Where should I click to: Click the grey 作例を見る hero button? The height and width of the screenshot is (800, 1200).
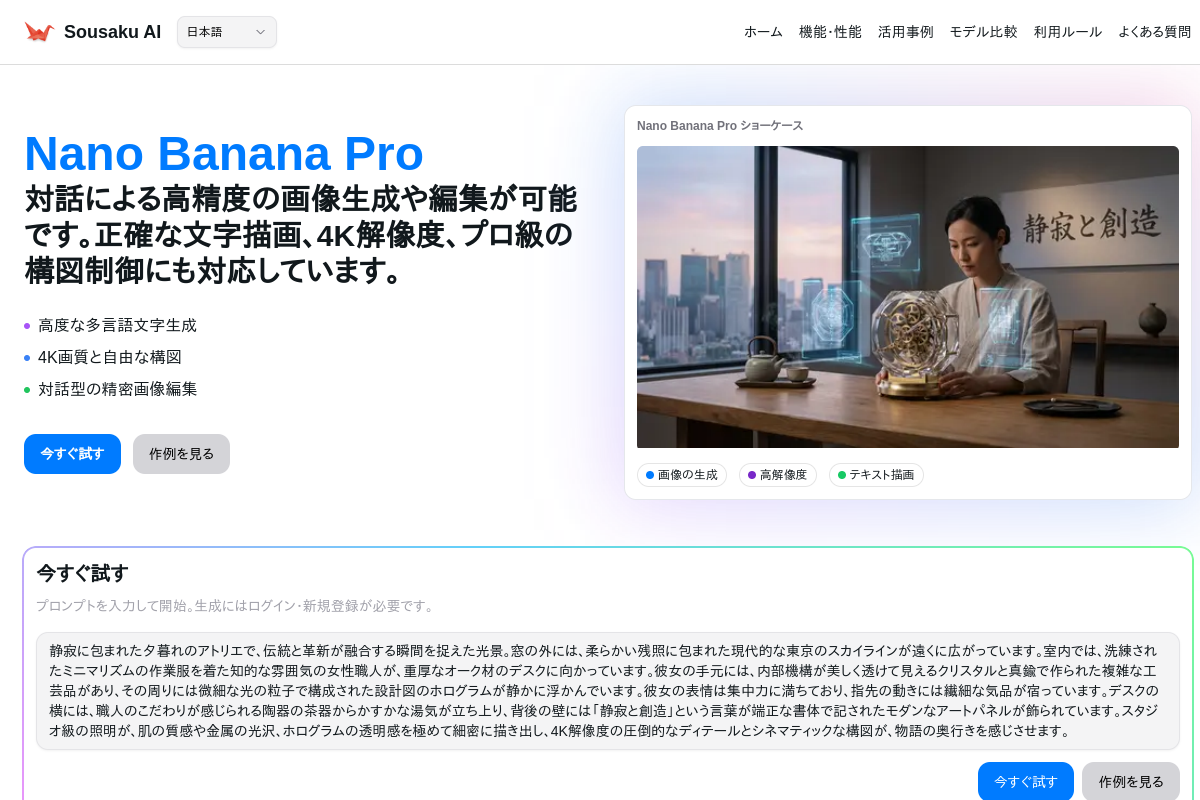pos(181,454)
